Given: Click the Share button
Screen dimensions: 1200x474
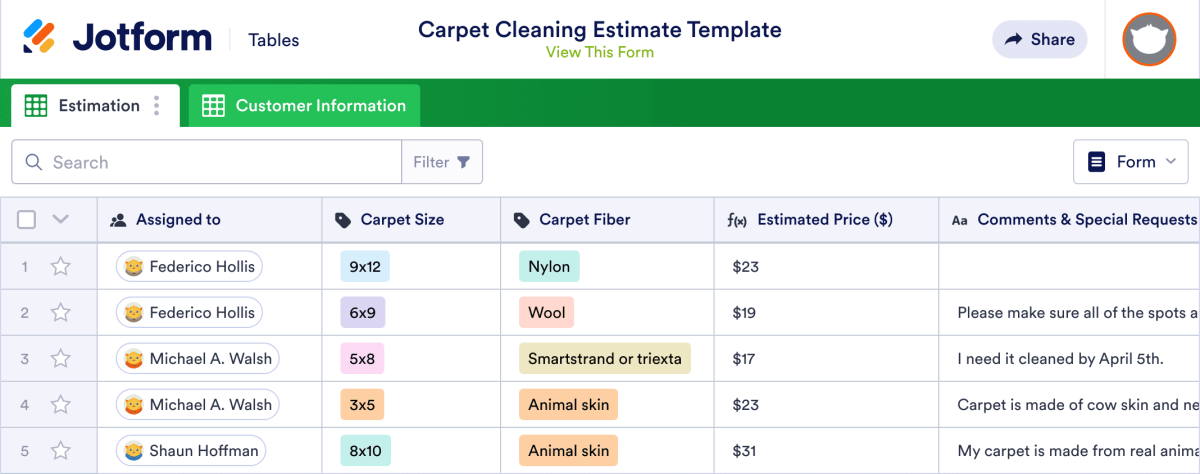Looking at the screenshot, I should [x=1039, y=40].
